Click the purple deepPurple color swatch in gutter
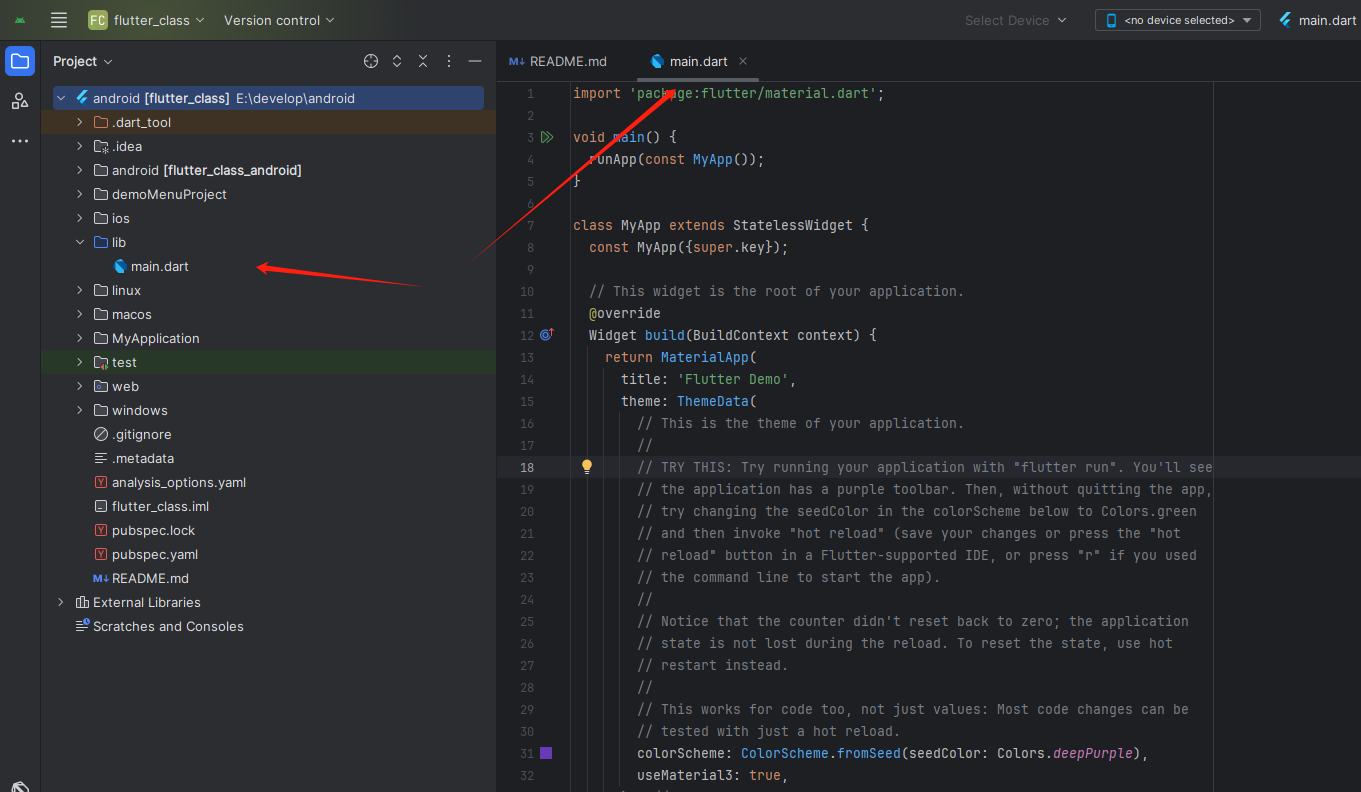The width and height of the screenshot is (1361, 792). pyautogui.click(x=546, y=753)
